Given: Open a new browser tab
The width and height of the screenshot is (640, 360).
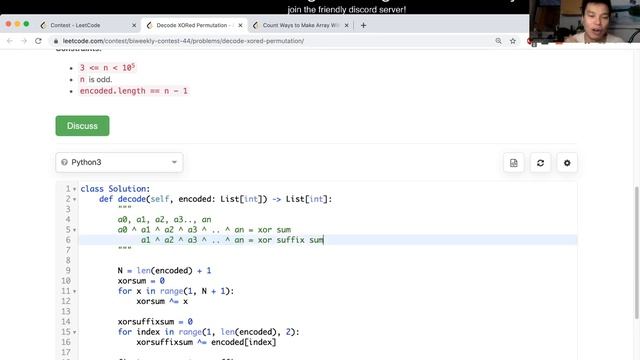Looking at the screenshot, I should click(363, 25).
